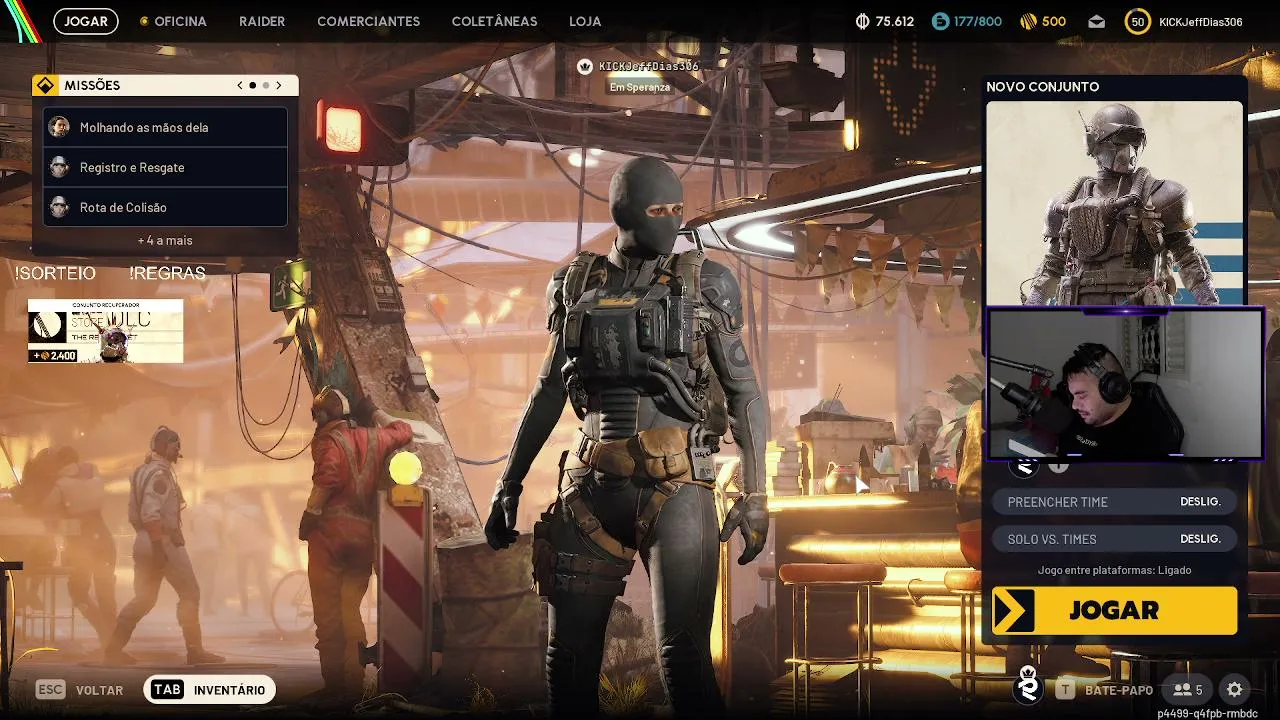
Task: Click 'Jogo entre plataformas: Ligado' text
Action: [x=1114, y=570]
